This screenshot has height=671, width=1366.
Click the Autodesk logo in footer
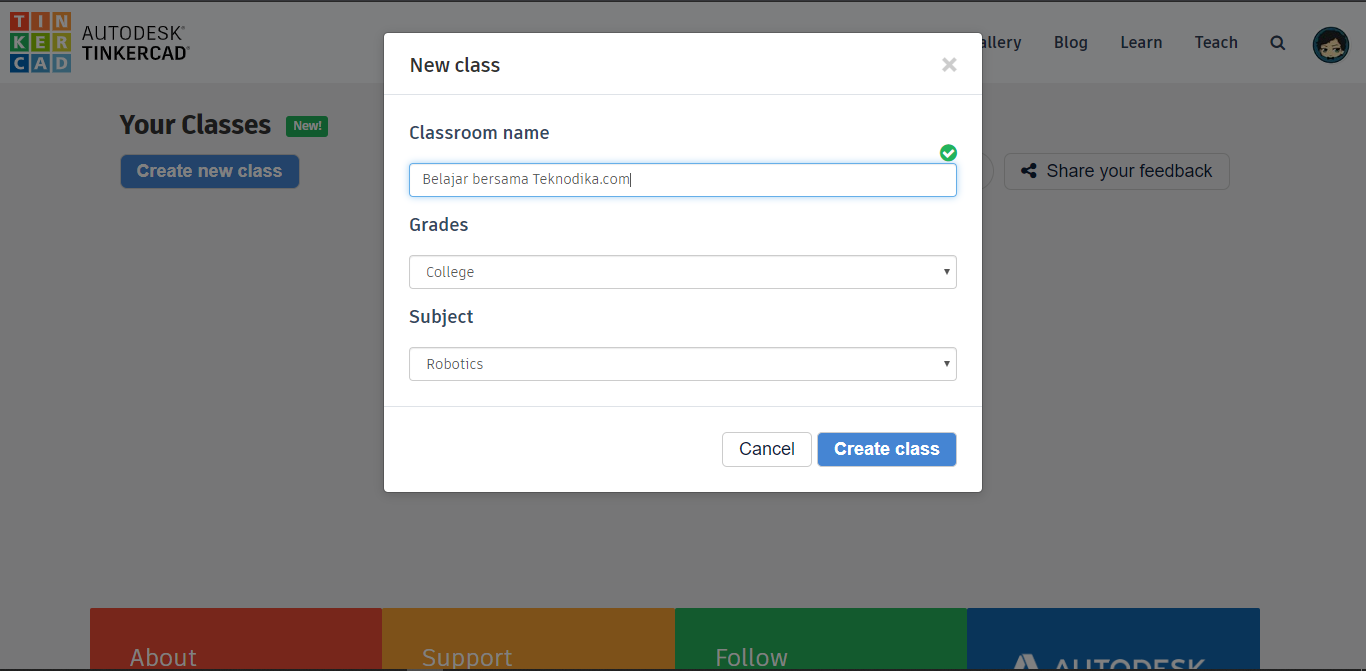(1112, 661)
